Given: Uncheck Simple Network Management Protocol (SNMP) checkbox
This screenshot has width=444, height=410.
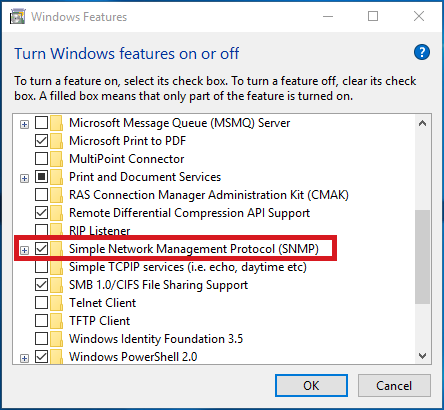Looking at the screenshot, I should [x=41, y=249].
